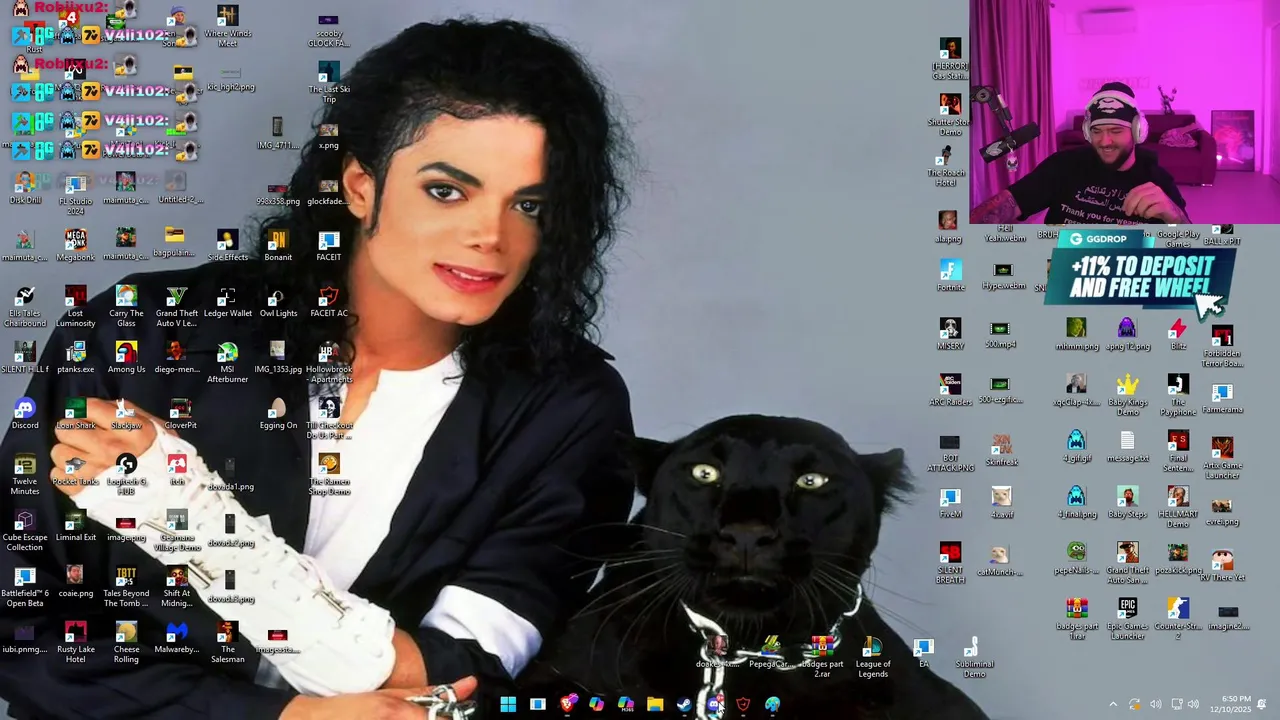The width and height of the screenshot is (1280, 720).
Task: Launch the Counter-Strike 2 shortcut
Action: 1178,619
